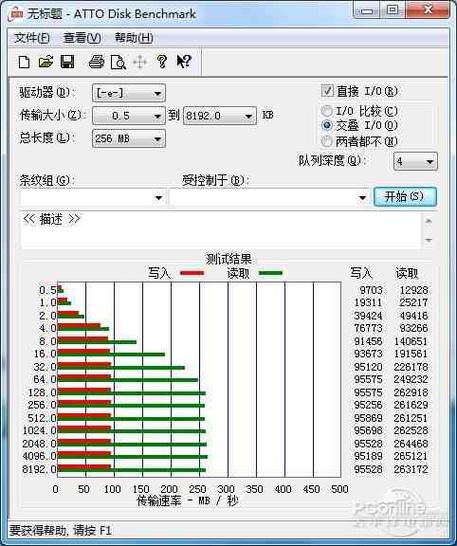Click inside the 描述 description text box
This screenshot has width=457, height=546.
[222, 230]
